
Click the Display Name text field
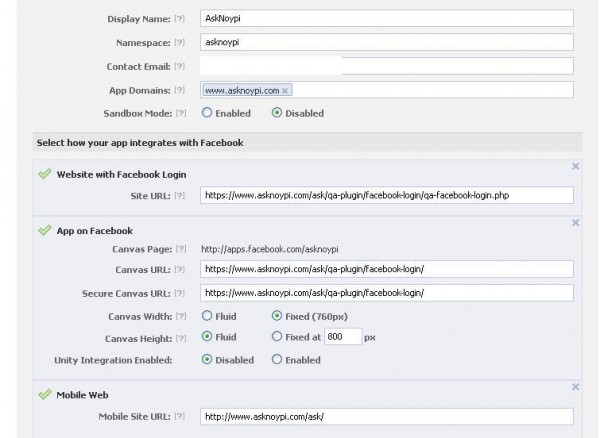[x=386, y=19]
